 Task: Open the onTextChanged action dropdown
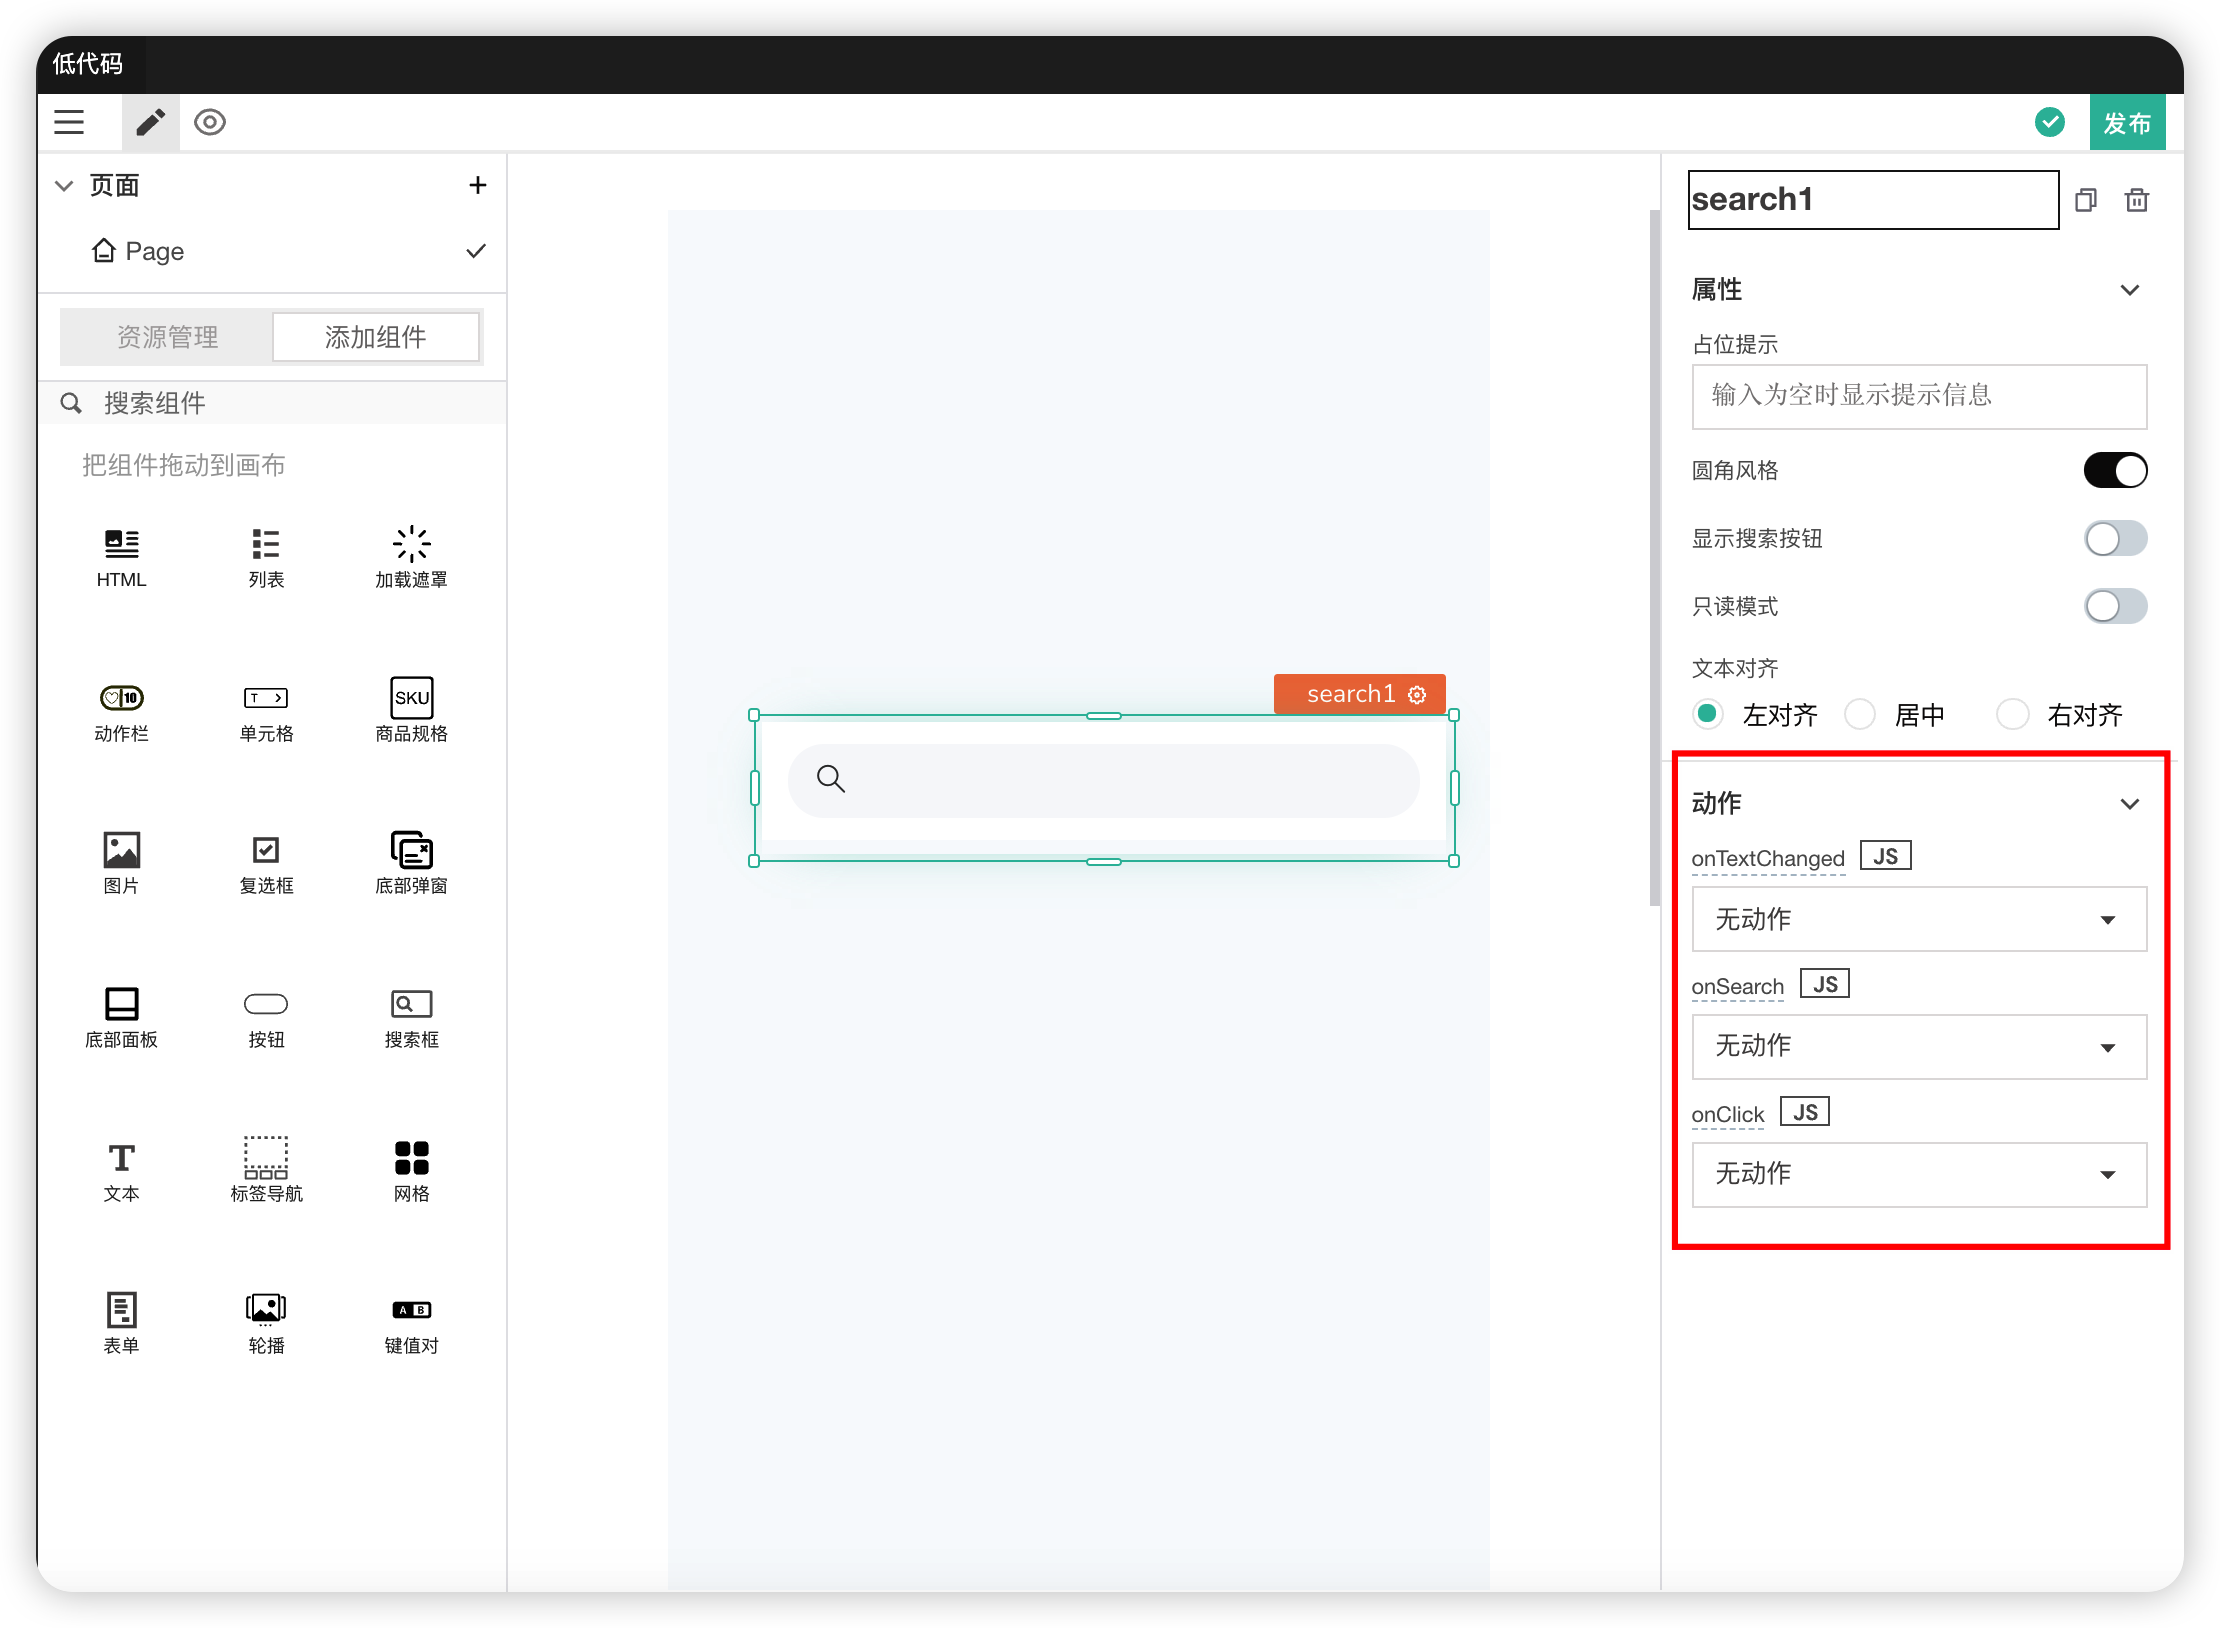pyautogui.click(x=1918, y=919)
